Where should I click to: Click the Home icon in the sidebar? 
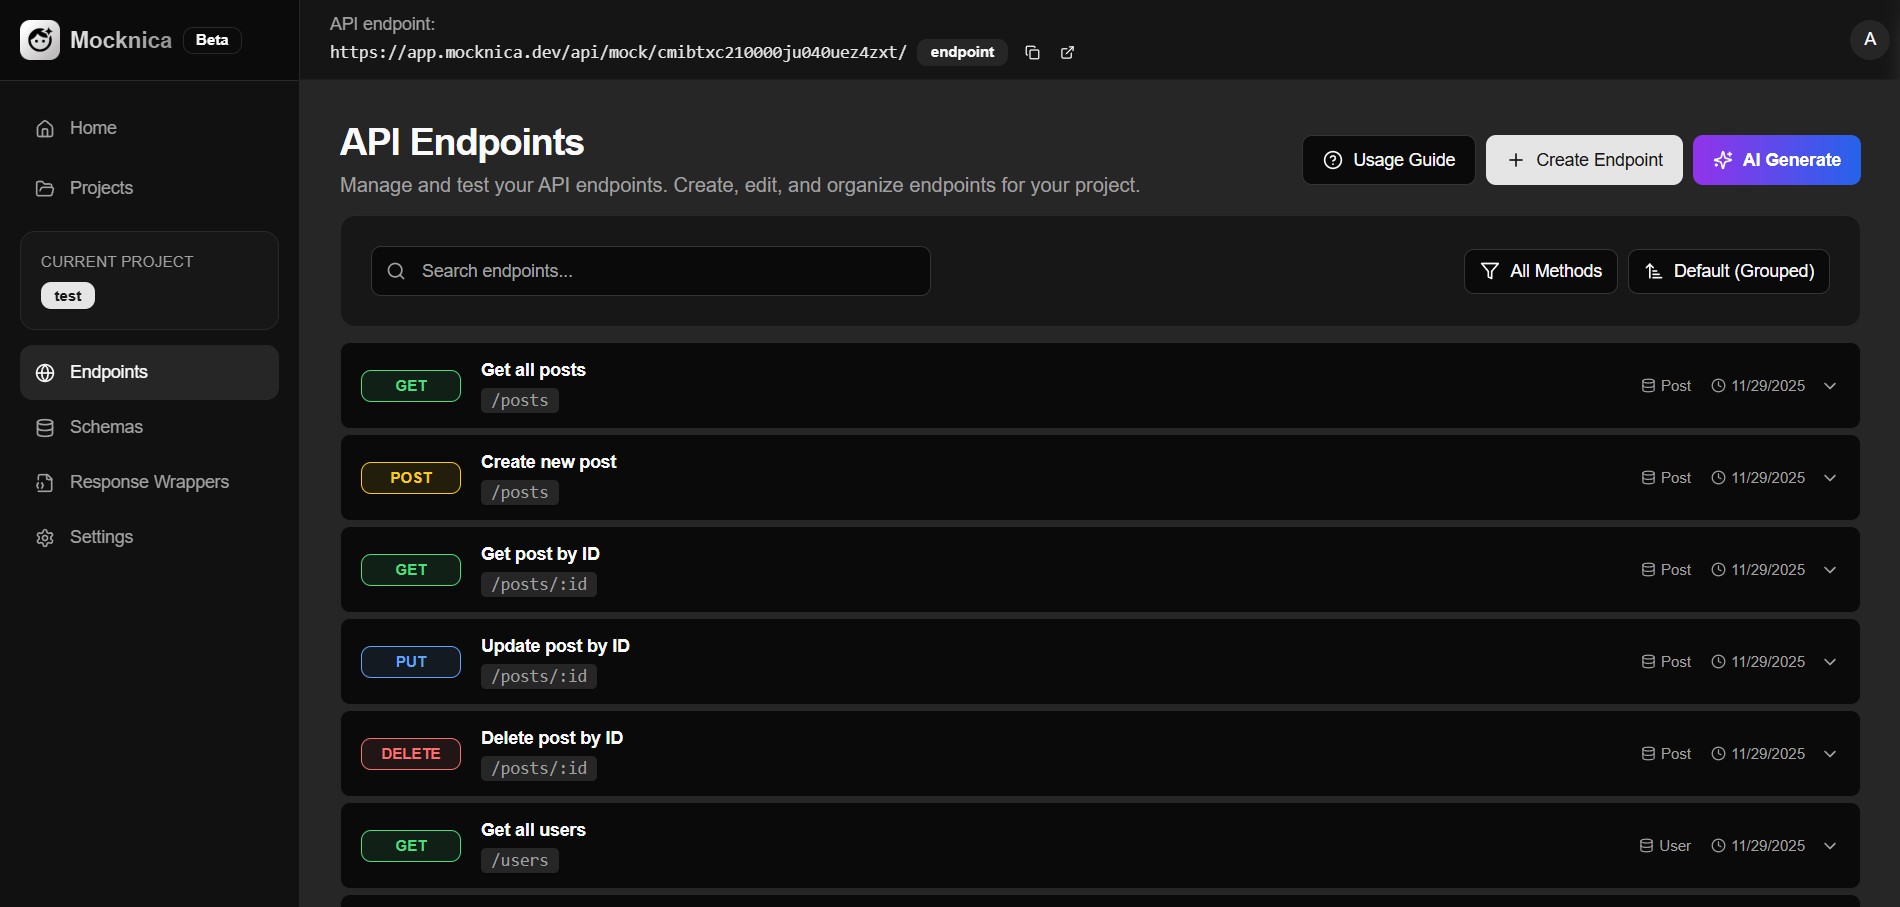(45, 128)
